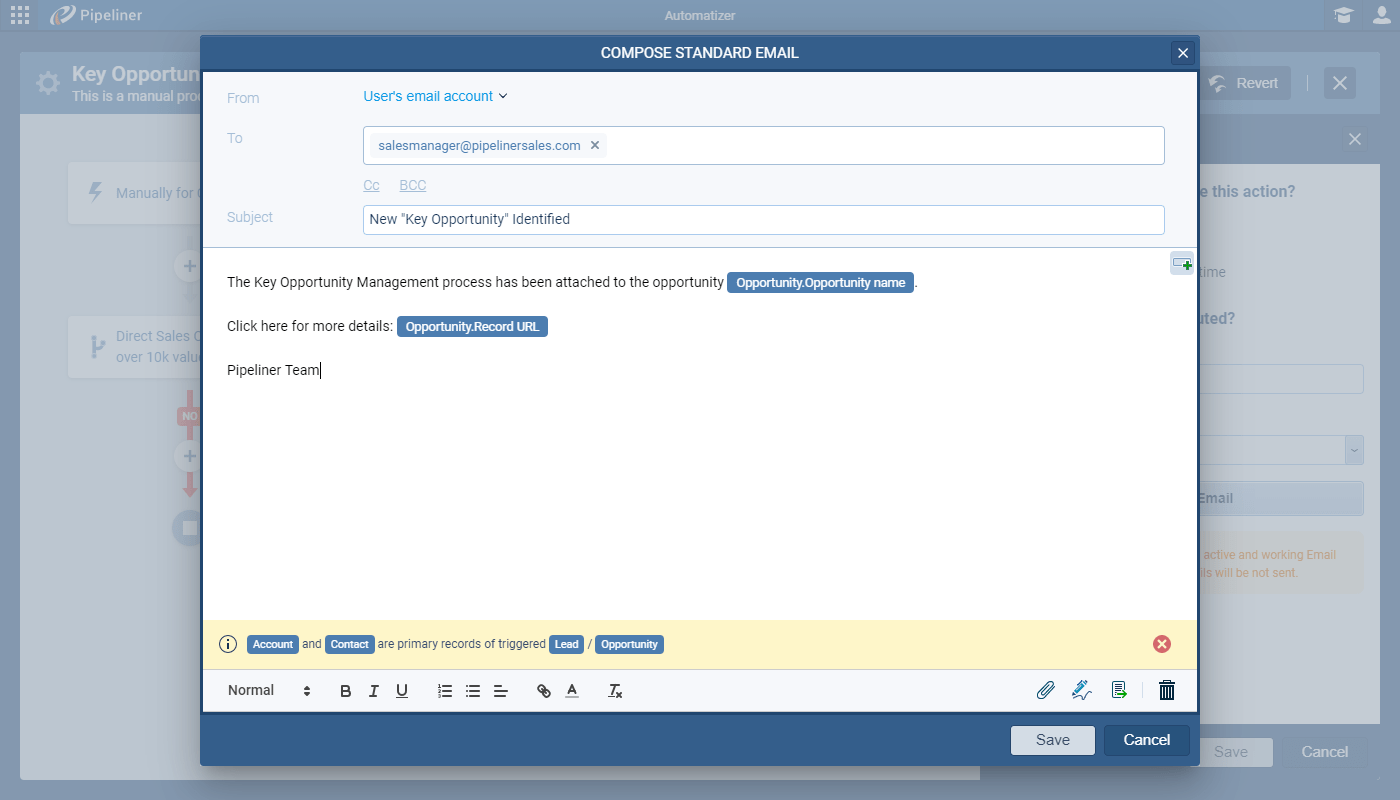The height and width of the screenshot is (800, 1400).
Task: Open the text alignment options
Action: (x=501, y=691)
